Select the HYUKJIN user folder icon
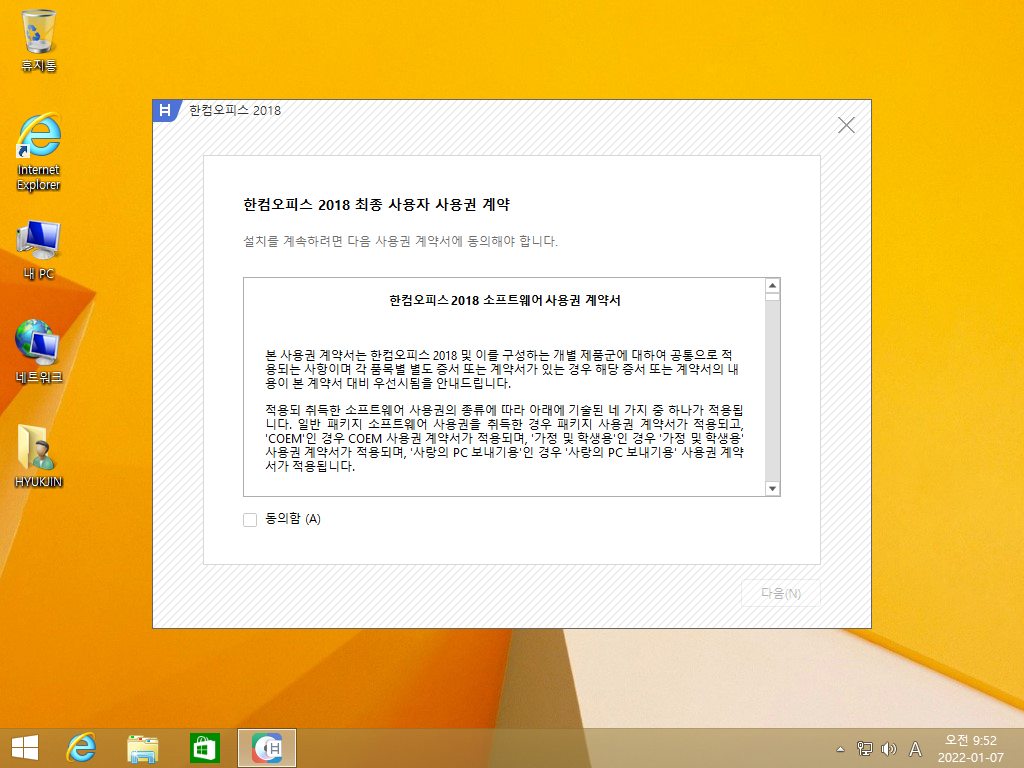The image size is (1024, 768). pyautogui.click(x=39, y=456)
